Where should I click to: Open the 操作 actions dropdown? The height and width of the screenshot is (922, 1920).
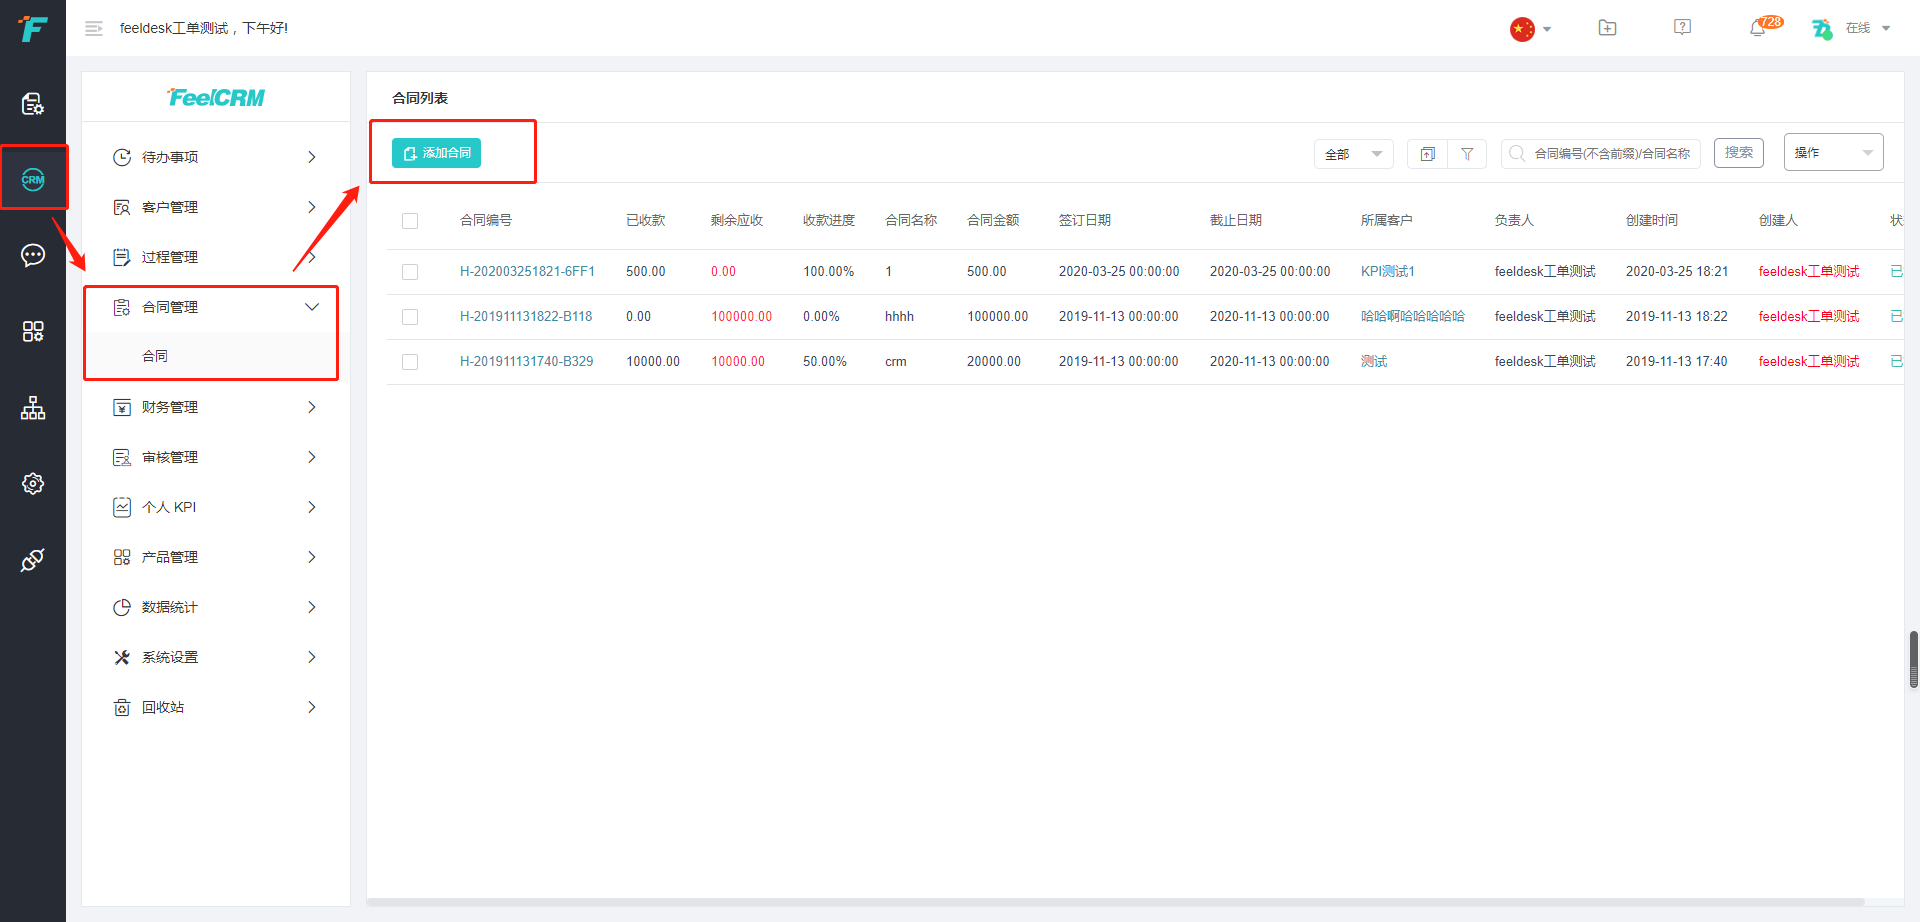tap(1833, 153)
